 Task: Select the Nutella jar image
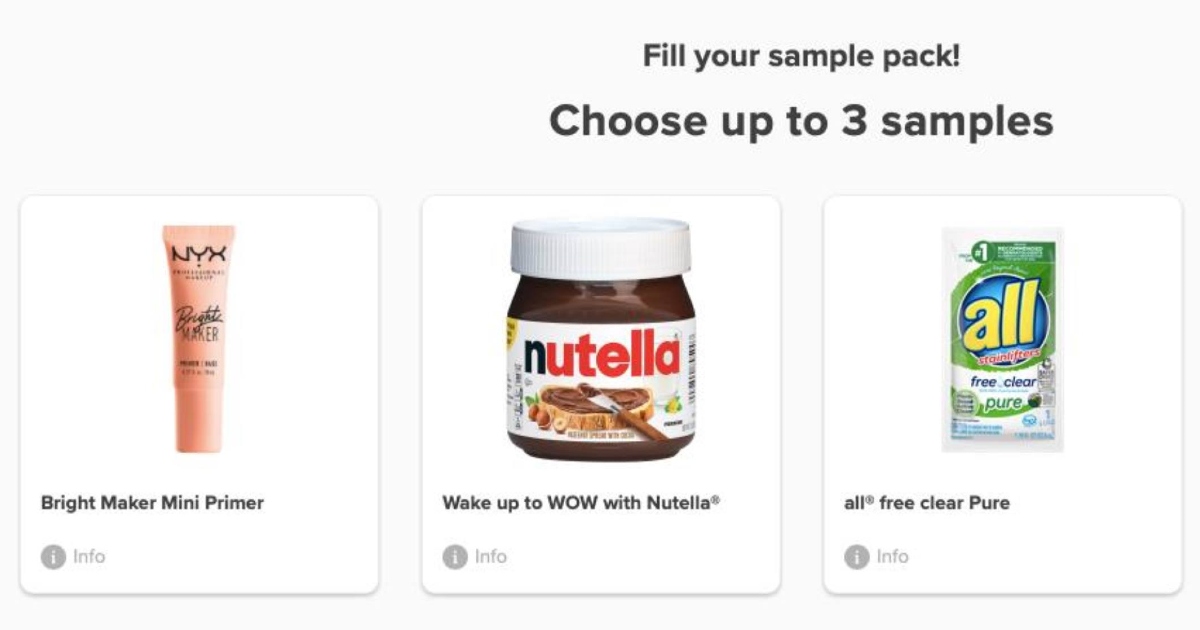[x=601, y=339]
